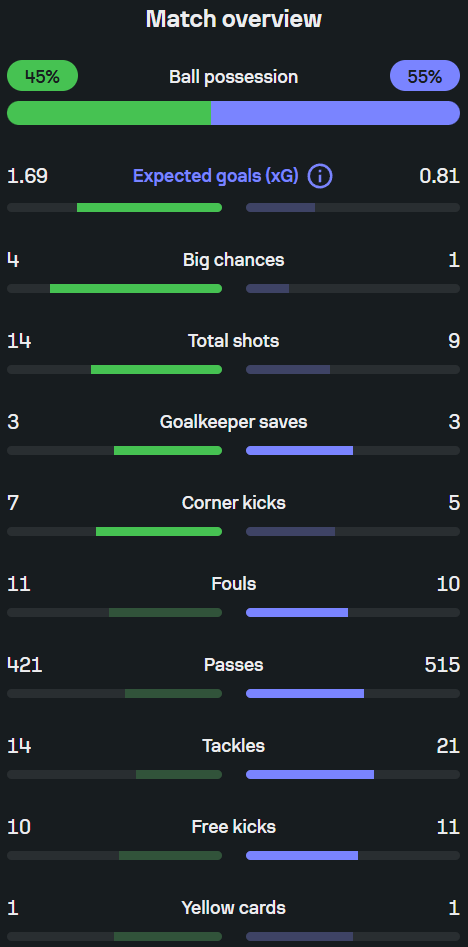Click the Total shots stat label

pyautogui.click(x=234, y=341)
